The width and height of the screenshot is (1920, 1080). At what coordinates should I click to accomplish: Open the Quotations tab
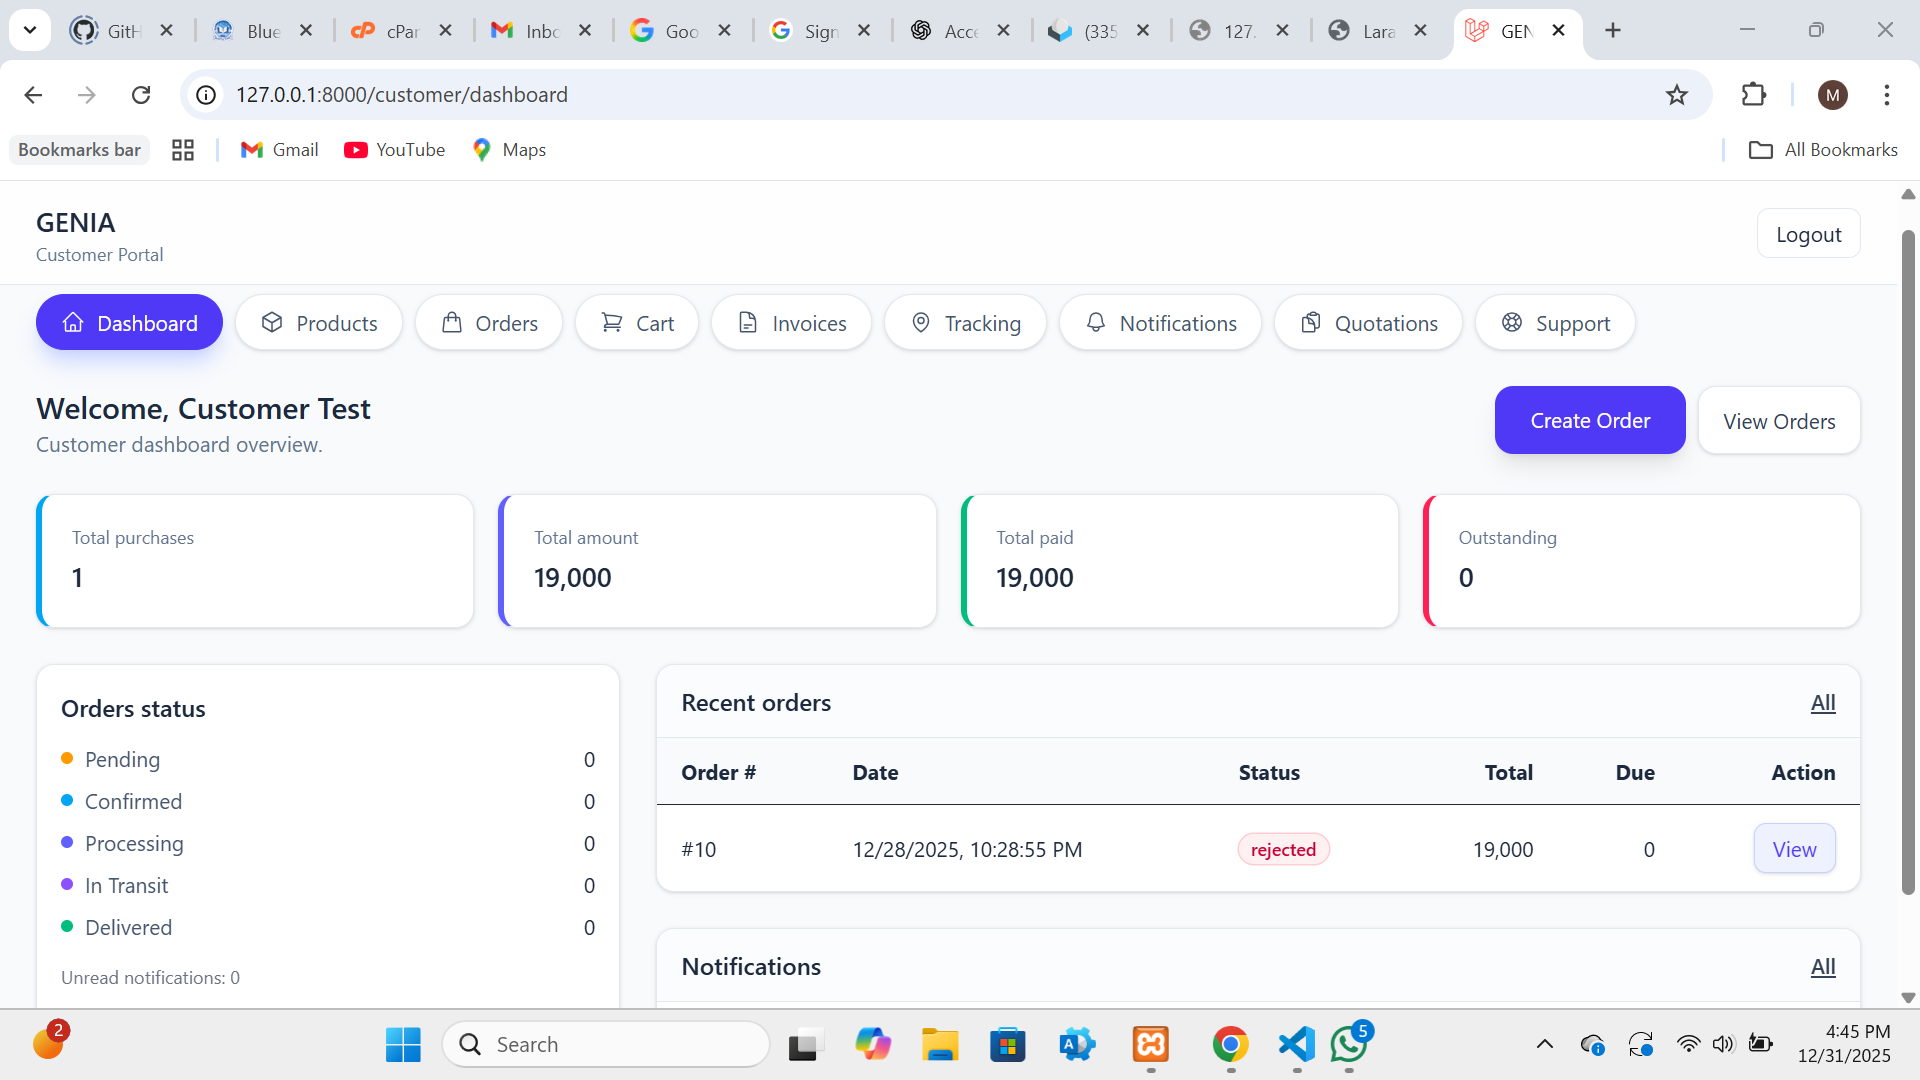(x=1368, y=323)
